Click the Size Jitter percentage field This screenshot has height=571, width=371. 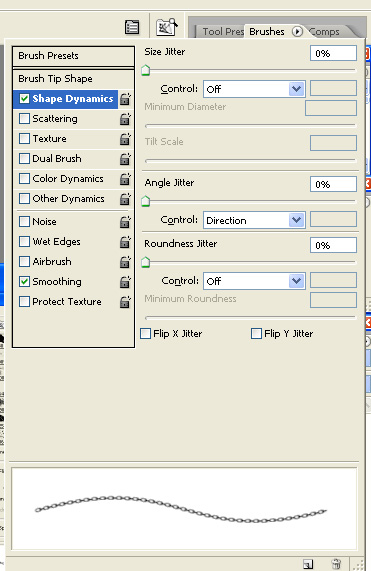click(x=333, y=54)
